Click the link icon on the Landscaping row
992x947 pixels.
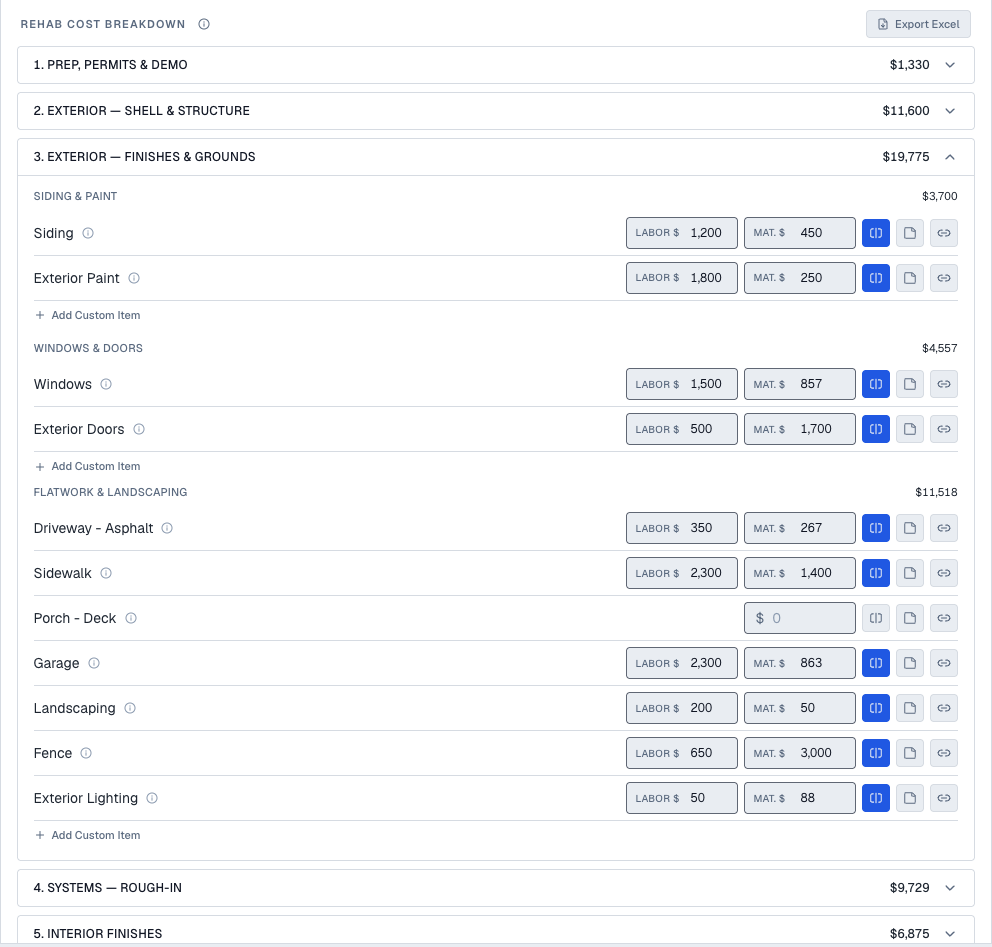point(944,708)
